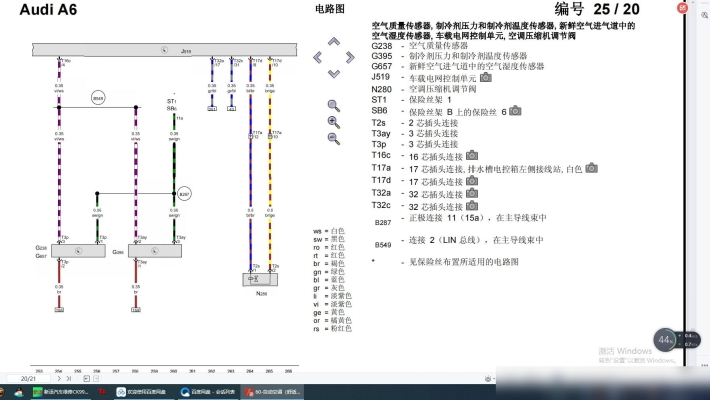Pan the circuit diagram downward
Screen dimensions: 710x400
click(334, 73)
